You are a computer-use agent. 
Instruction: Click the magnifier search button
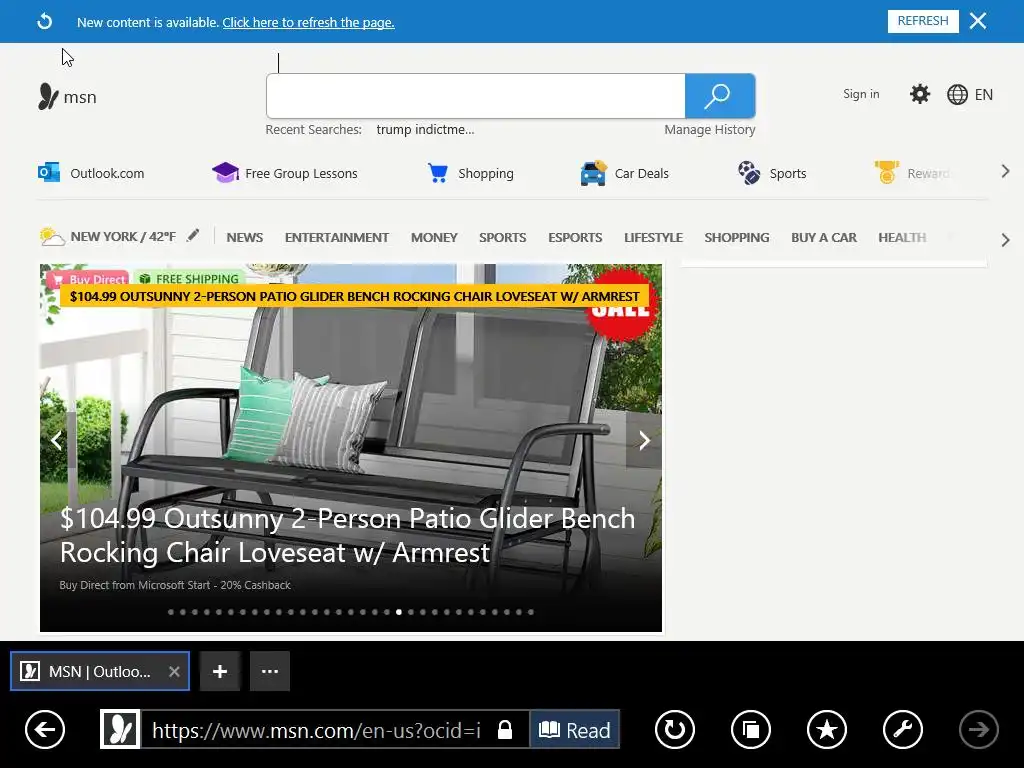point(720,96)
